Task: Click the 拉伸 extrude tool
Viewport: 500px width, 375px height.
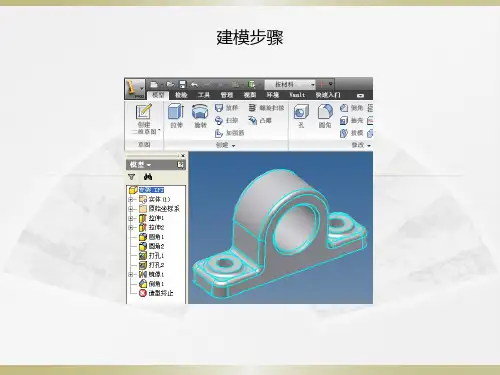Action: pyautogui.click(x=176, y=116)
